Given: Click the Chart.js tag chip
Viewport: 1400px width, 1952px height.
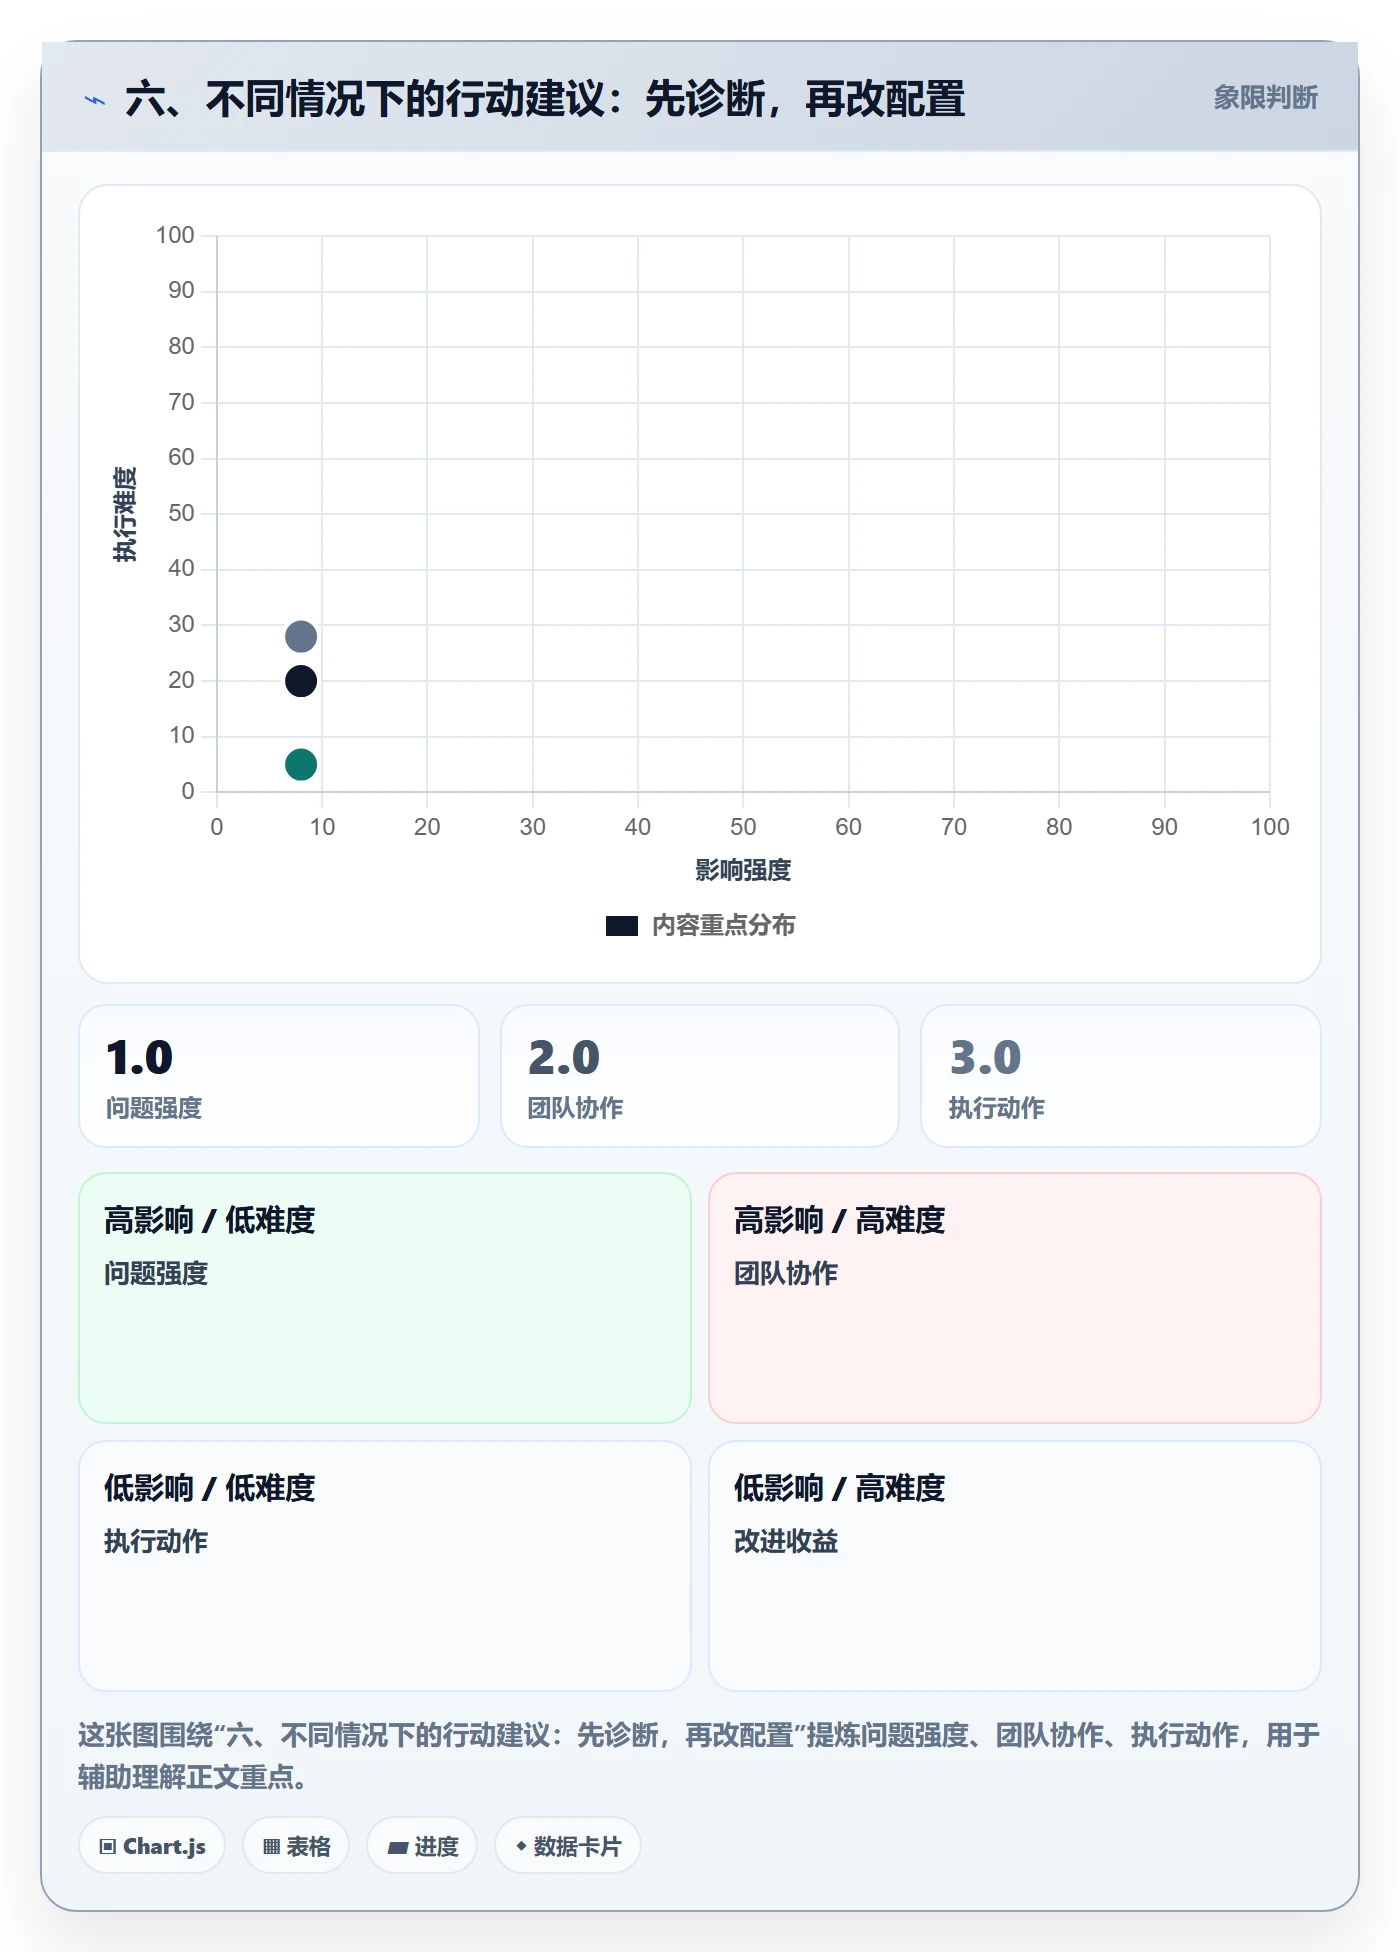Looking at the screenshot, I should 152,1846.
